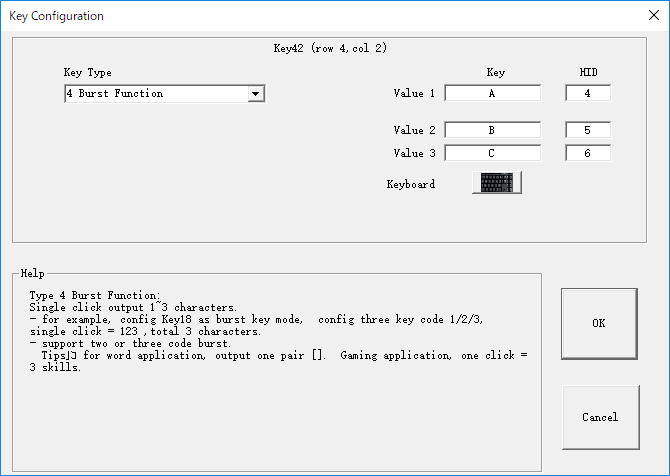
Task: Dismiss dialog with Cancel button
Action: [x=600, y=417]
